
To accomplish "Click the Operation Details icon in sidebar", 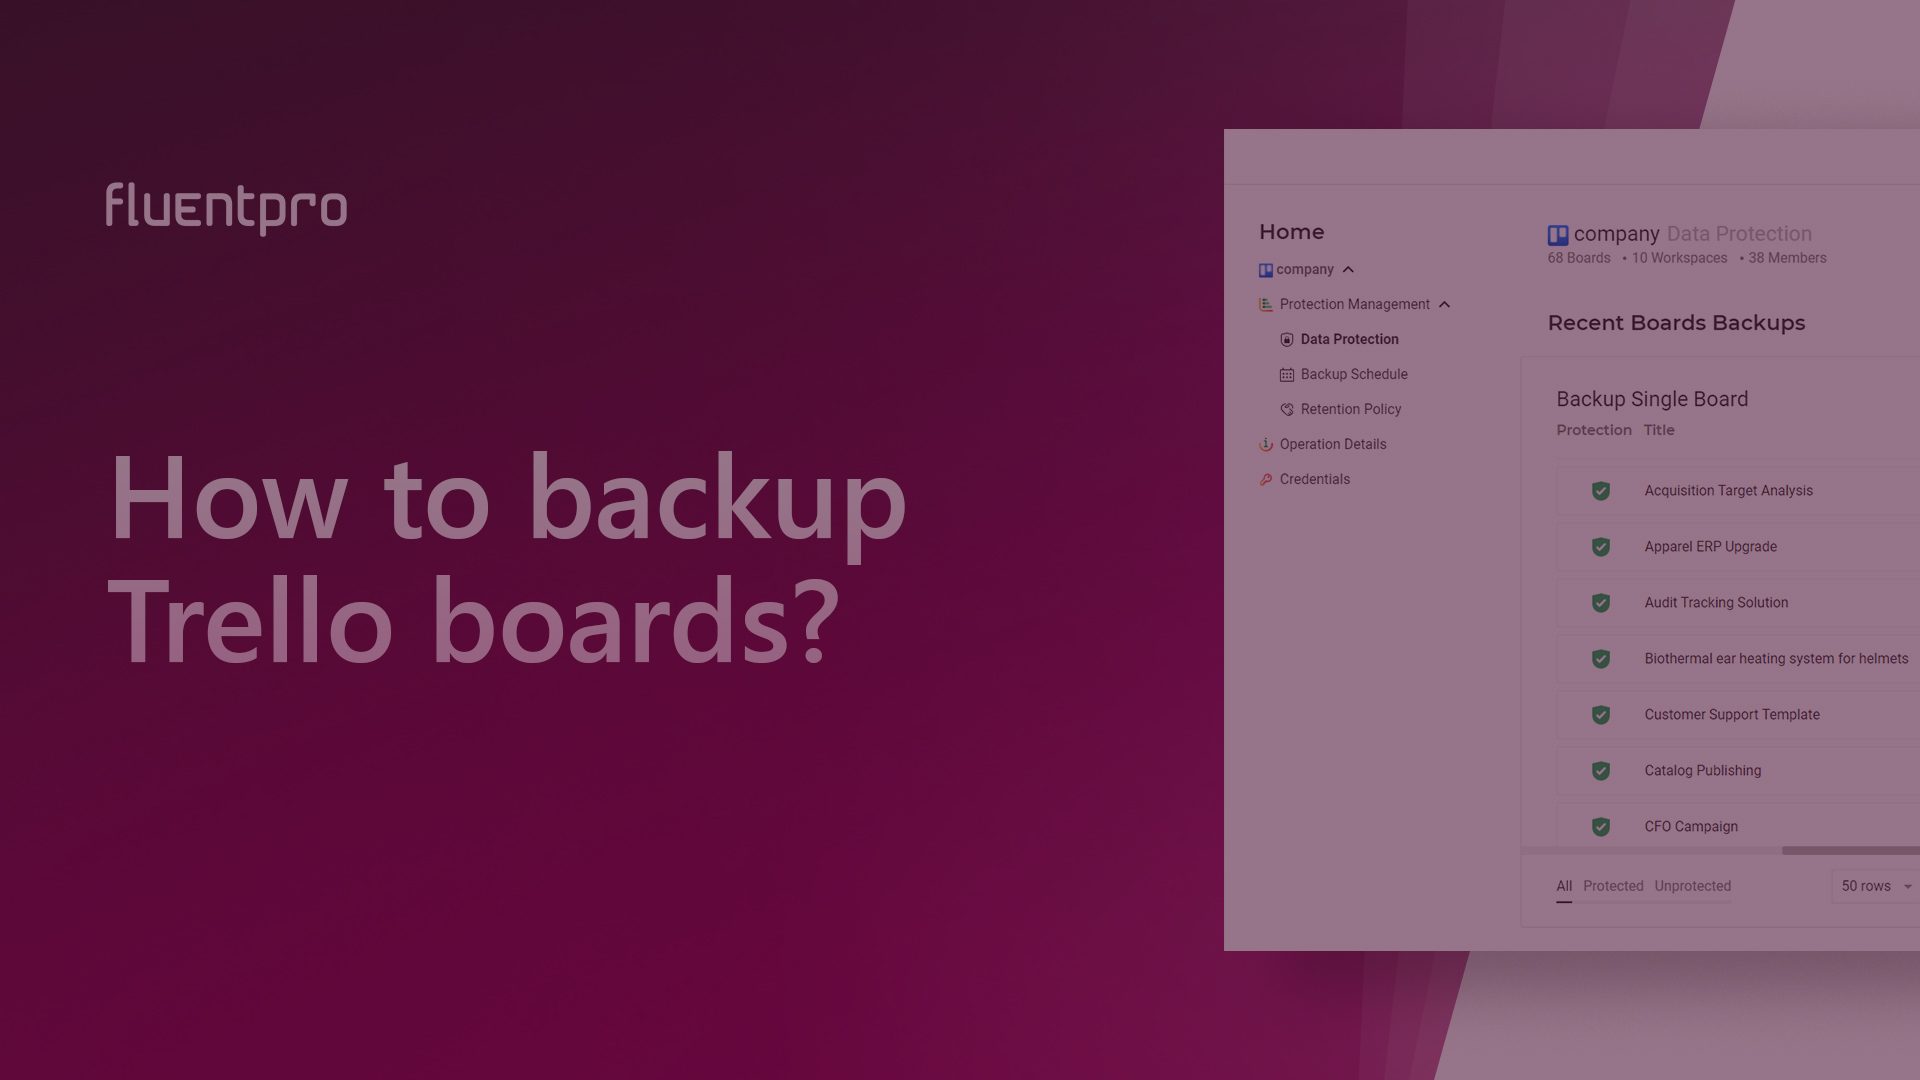I will pyautogui.click(x=1266, y=444).
